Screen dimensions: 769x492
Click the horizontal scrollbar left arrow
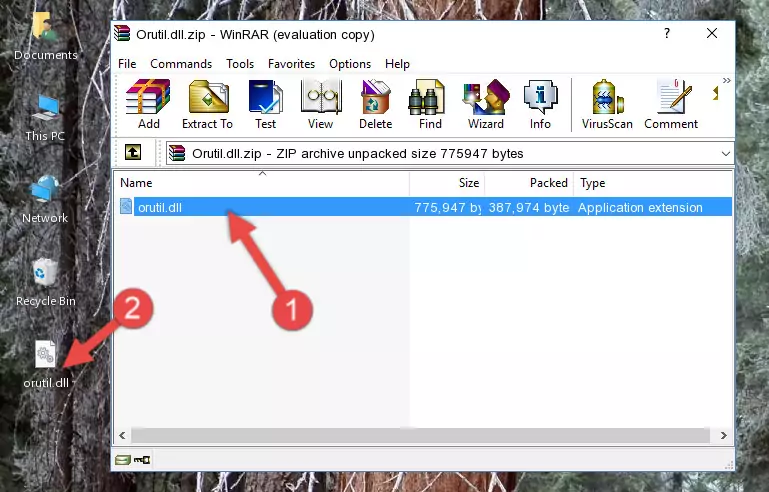point(122,435)
